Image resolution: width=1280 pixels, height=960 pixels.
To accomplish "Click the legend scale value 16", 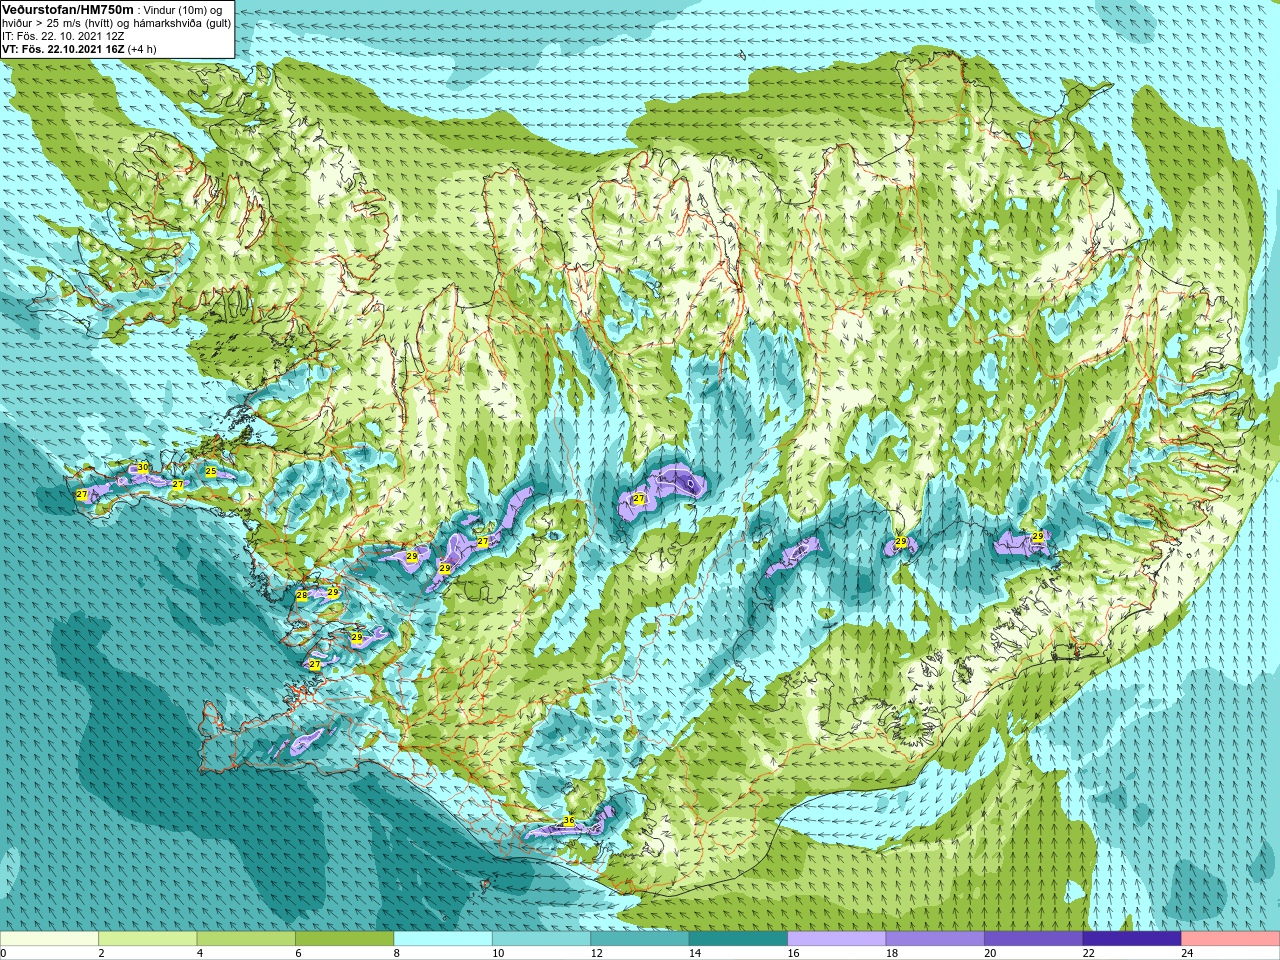I will [x=793, y=954].
